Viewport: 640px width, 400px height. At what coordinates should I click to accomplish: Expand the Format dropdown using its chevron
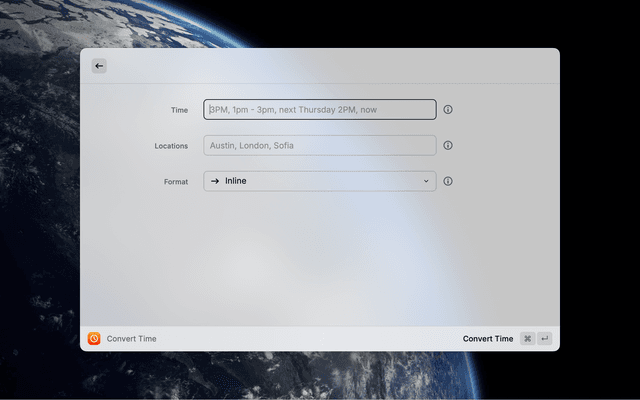[426, 181]
